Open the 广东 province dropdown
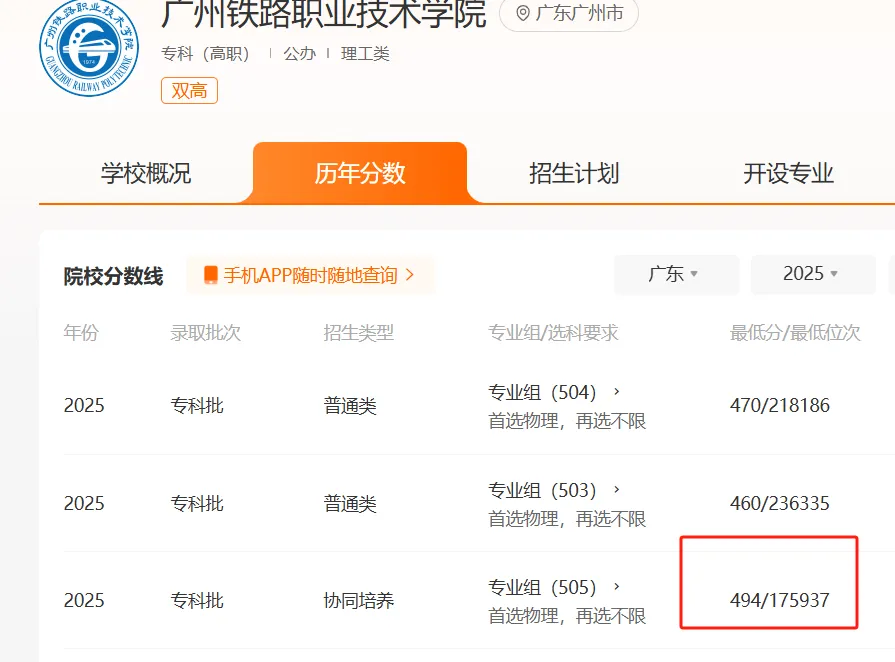895x662 pixels. [x=676, y=275]
